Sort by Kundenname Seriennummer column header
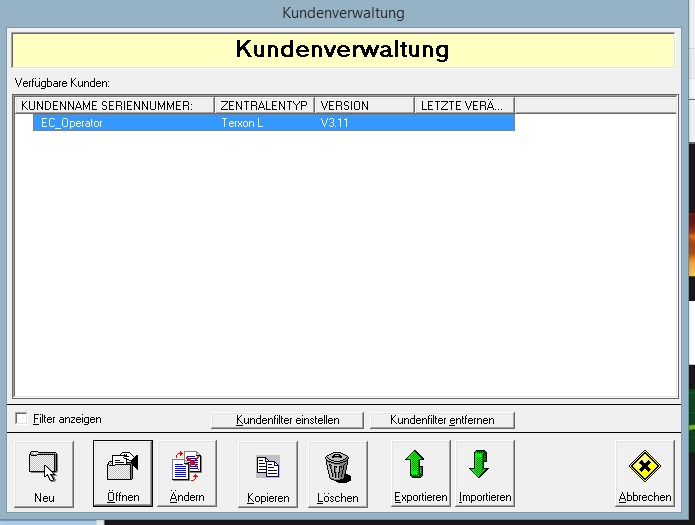 (x=115, y=105)
